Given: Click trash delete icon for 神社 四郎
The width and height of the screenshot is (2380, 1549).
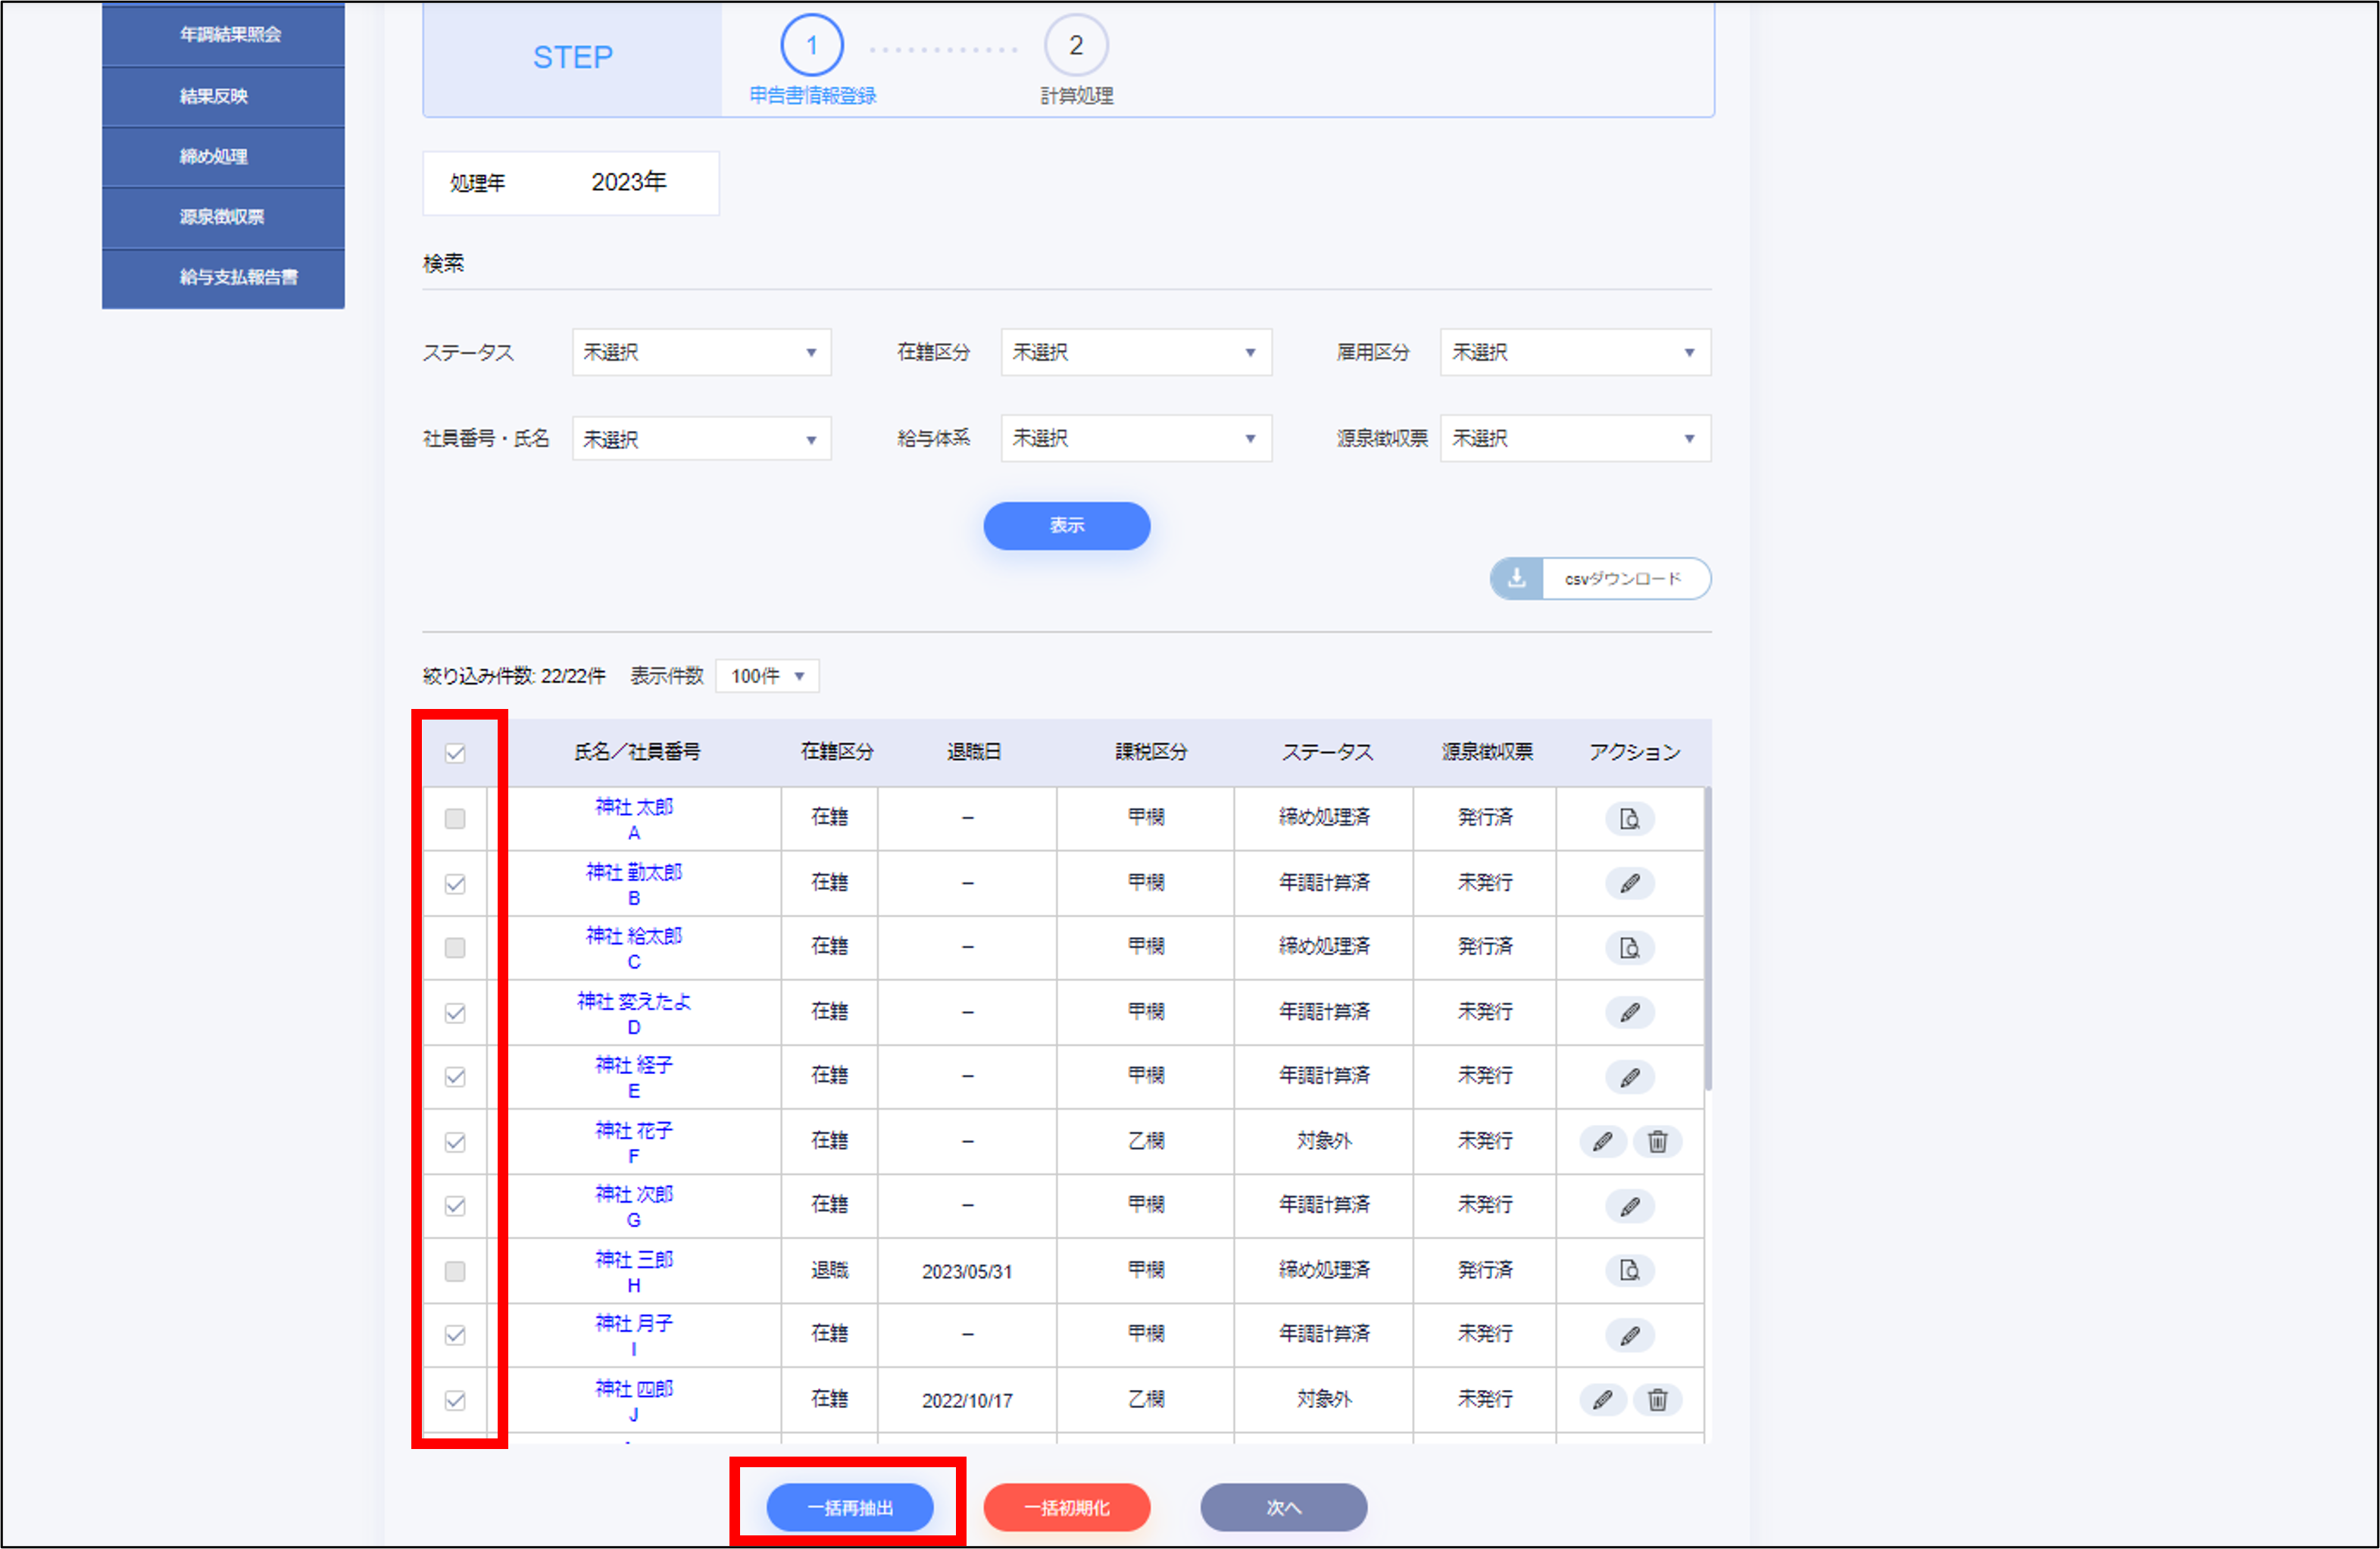Looking at the screenshot, I should point(1657,1399).
